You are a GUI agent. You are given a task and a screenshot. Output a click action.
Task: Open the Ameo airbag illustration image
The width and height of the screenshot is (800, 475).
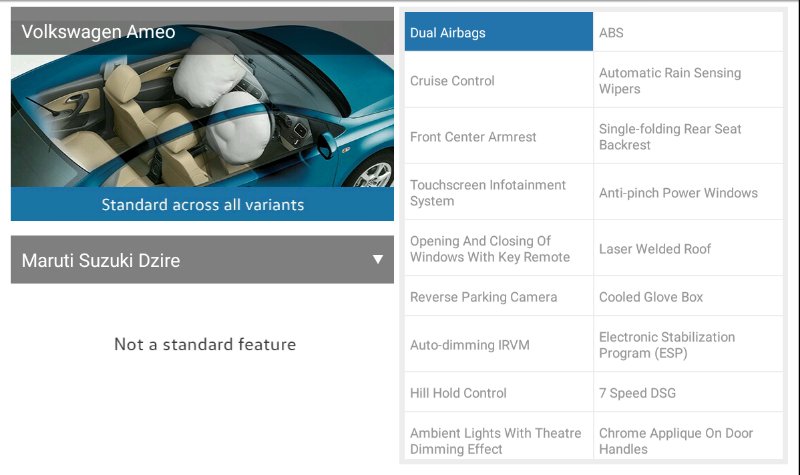point(202,121)
